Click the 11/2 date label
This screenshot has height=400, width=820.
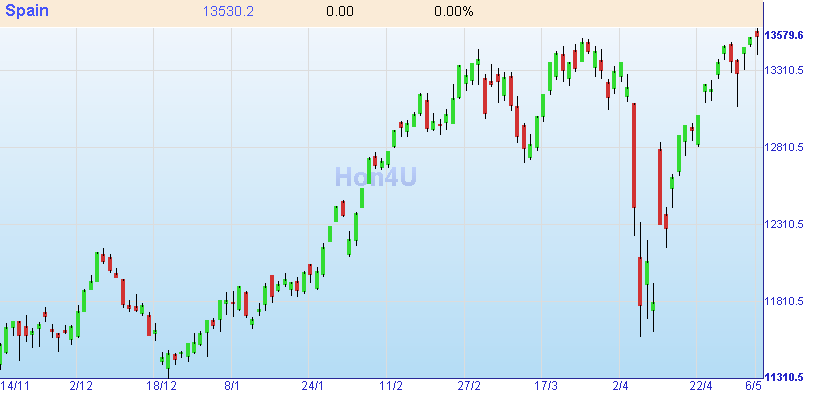tap(391, 386)
